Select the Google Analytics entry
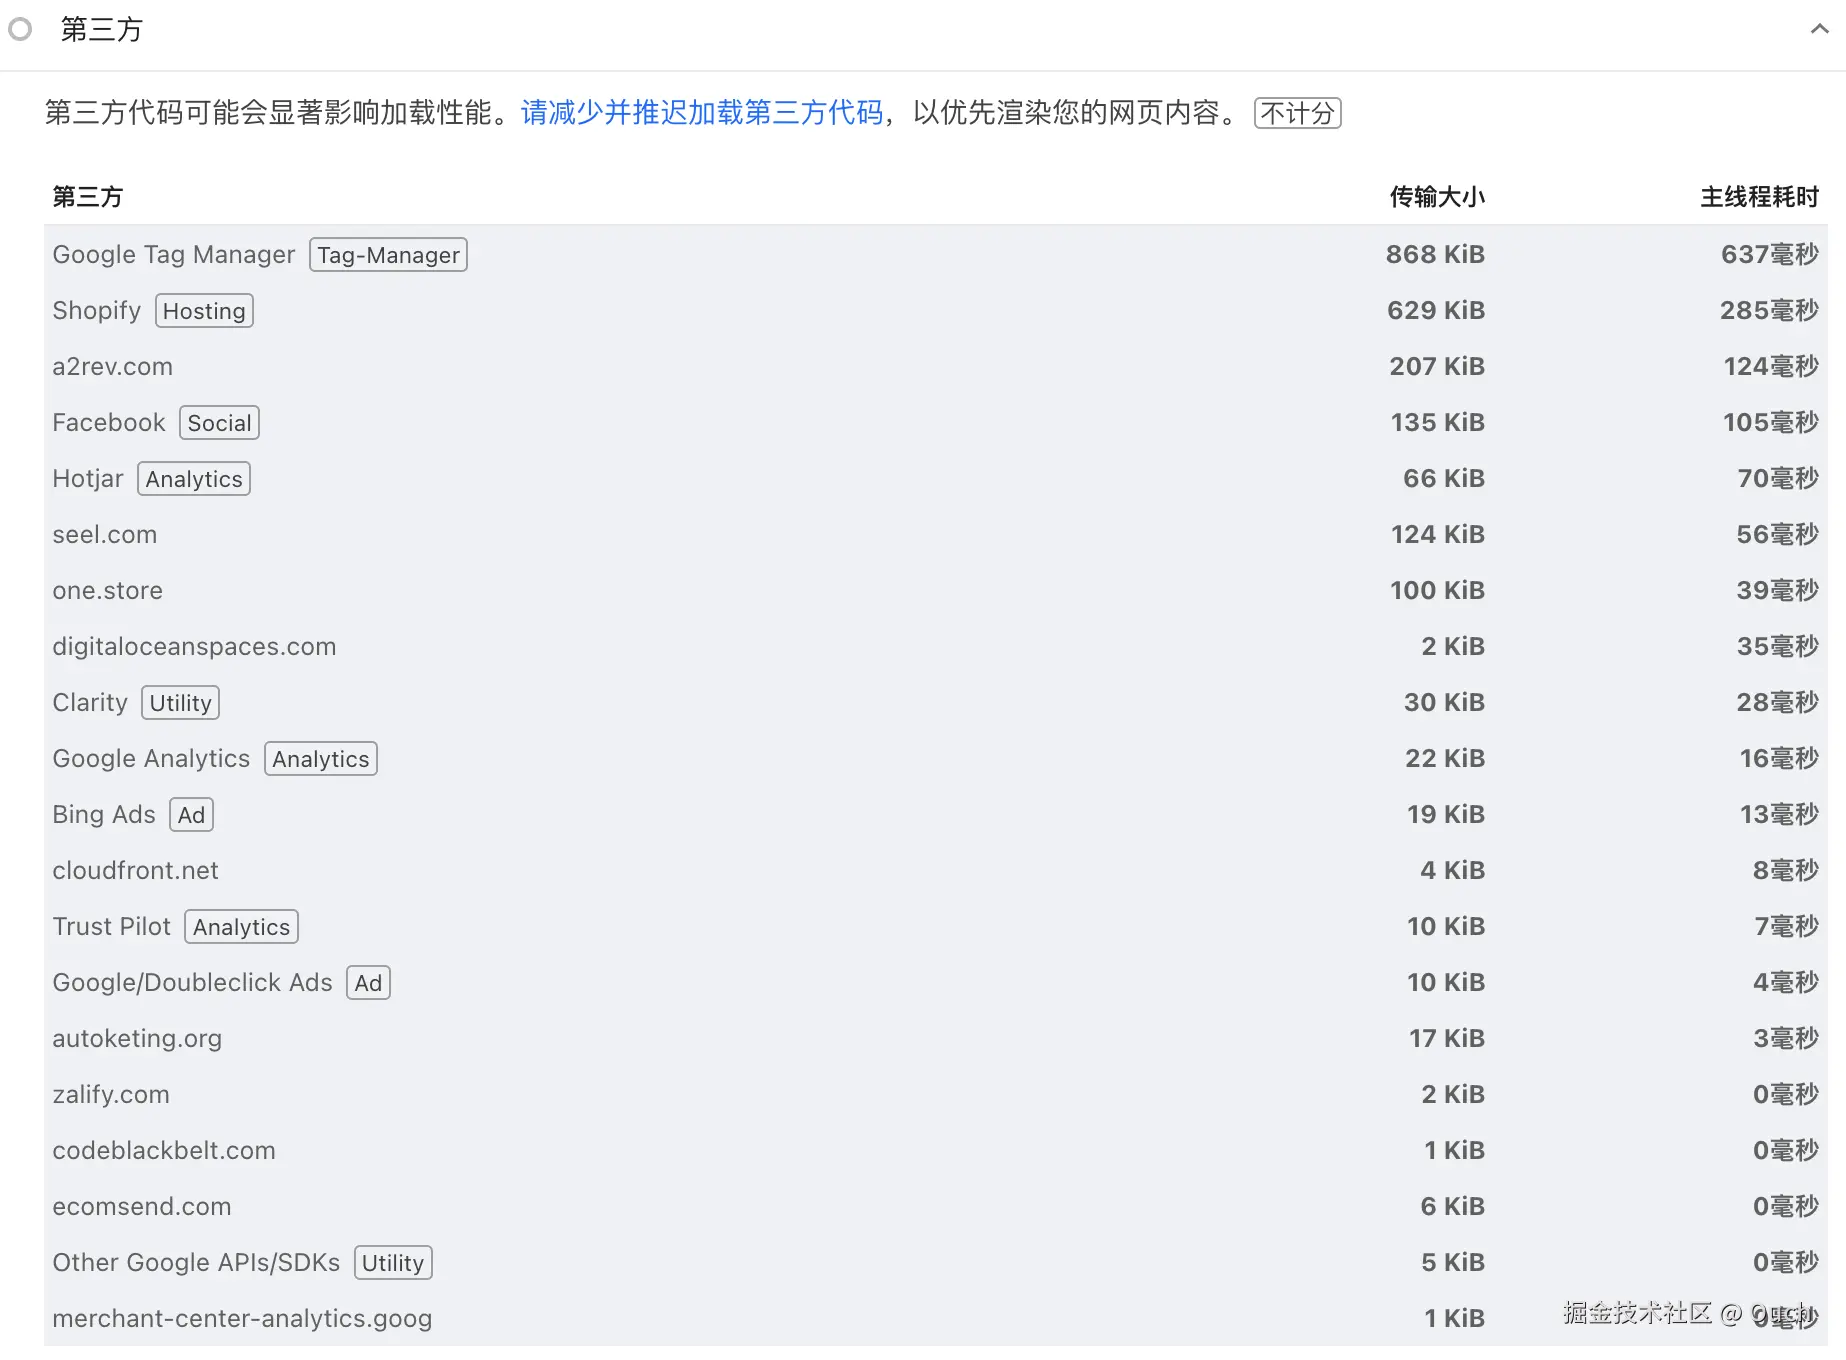The image size is (1846, 1360). (x=151, y=759)
